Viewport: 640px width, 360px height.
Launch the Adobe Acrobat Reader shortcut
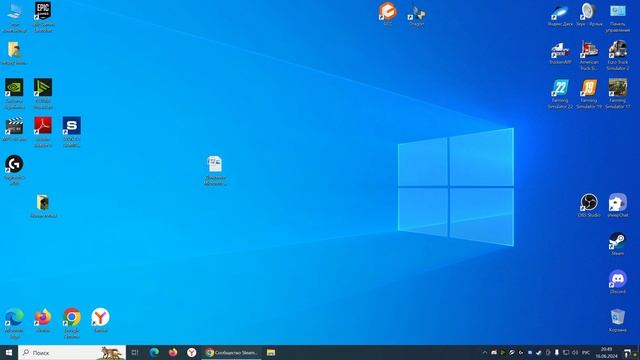tap(43, 131)
